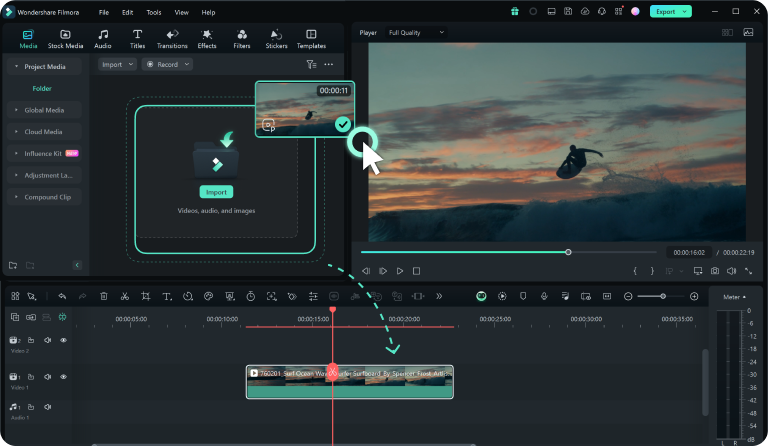Screen dimensions: 768x446
Task: Toggle visibility of Video 1 track
Action: [63, 377]
